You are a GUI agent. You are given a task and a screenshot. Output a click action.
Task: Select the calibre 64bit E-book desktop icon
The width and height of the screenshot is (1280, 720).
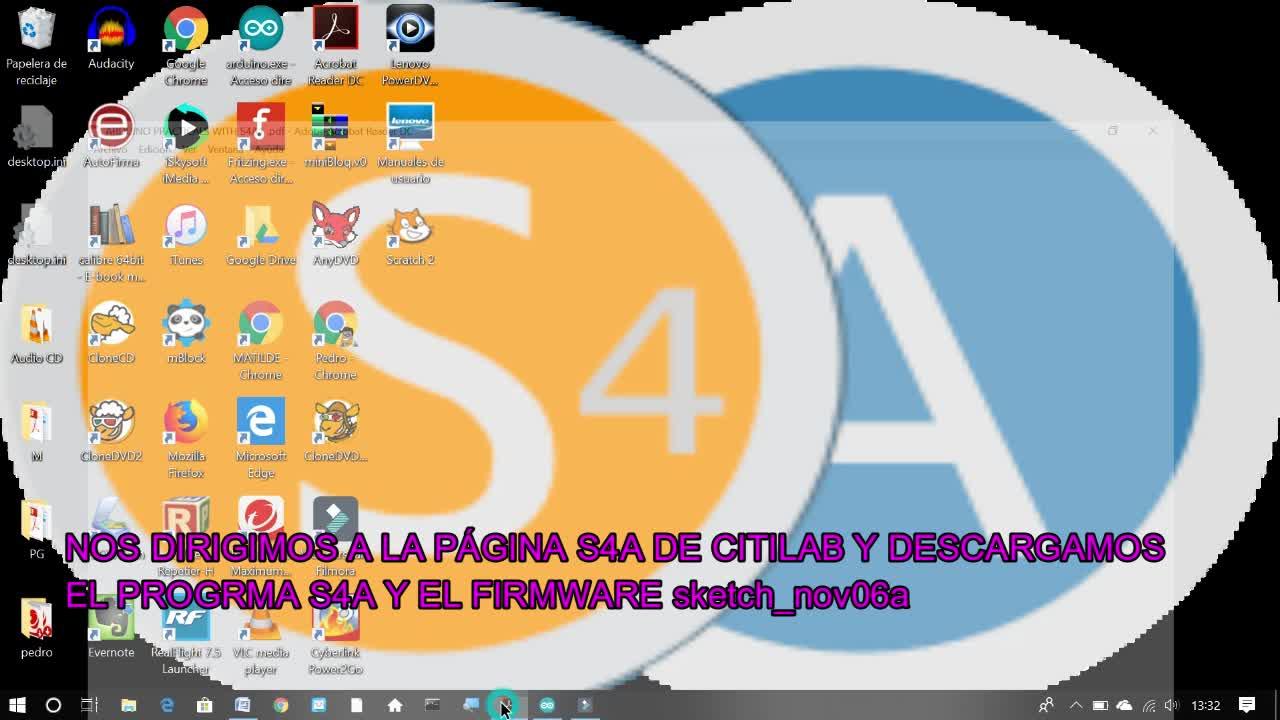pos(111,243)
